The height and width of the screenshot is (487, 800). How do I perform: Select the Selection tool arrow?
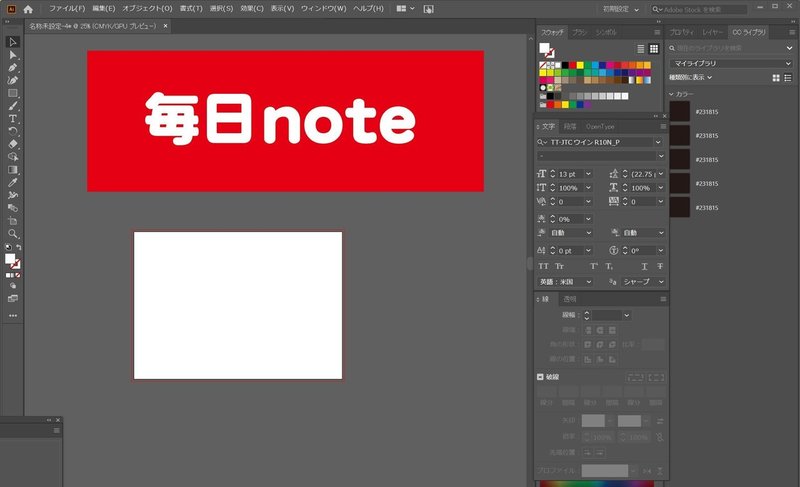(x=13, y=42)
